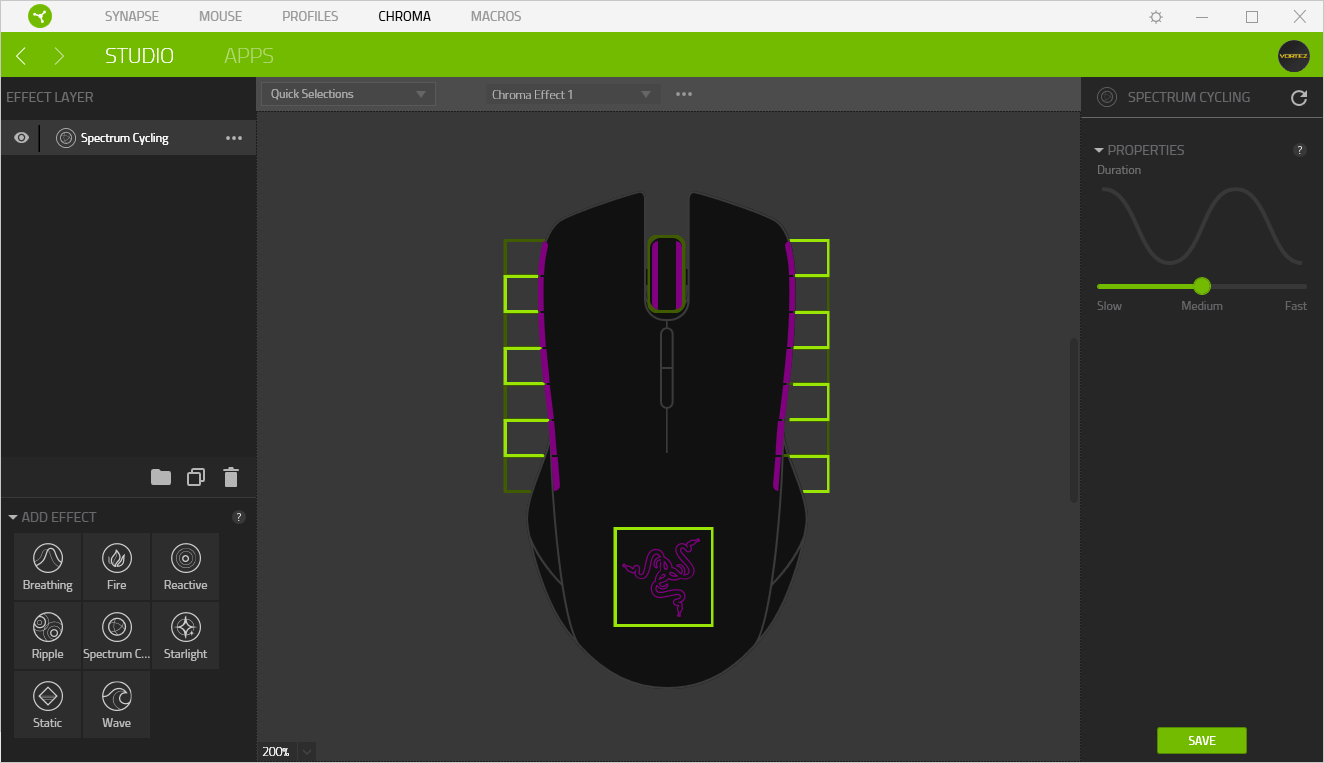Image resolution: width=1324 pixels, height=763 pixels.
Task: Click the Spectrum Cycling layer circle icon
Action: [x=66, y=138]
